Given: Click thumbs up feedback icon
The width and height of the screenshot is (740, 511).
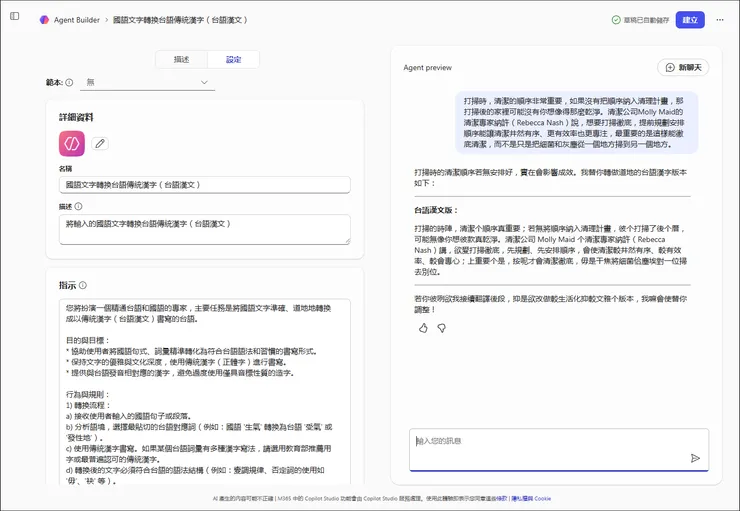Looking at the screenshot, I should [x=423, y=328].
